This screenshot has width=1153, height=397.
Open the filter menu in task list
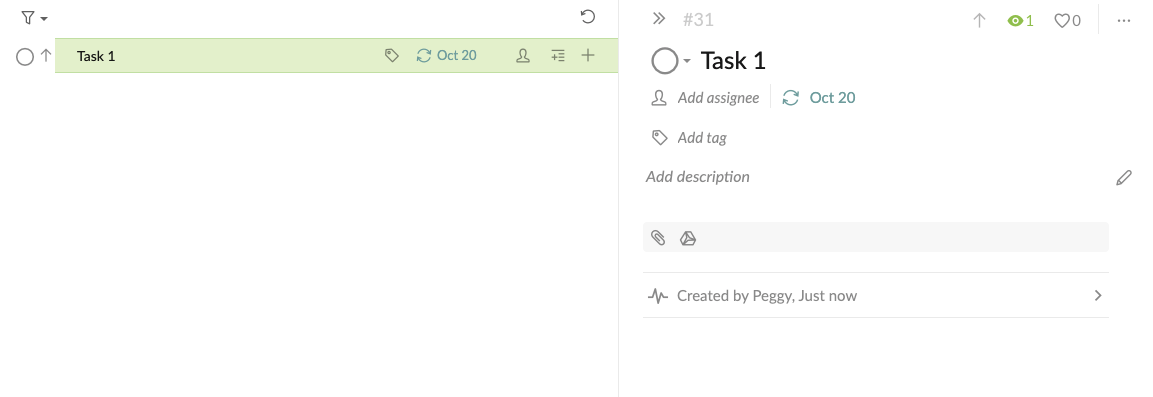(35, 18)
